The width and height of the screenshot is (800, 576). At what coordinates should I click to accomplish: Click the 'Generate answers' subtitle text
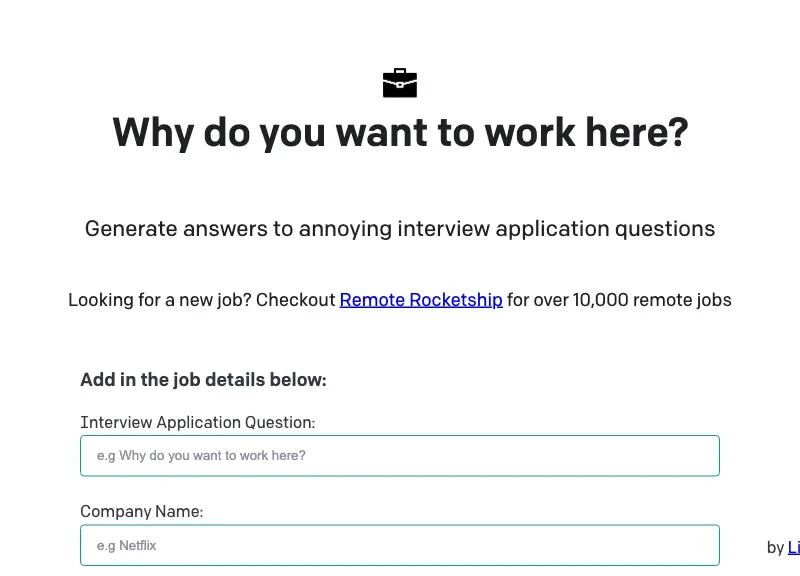(400, 229)
